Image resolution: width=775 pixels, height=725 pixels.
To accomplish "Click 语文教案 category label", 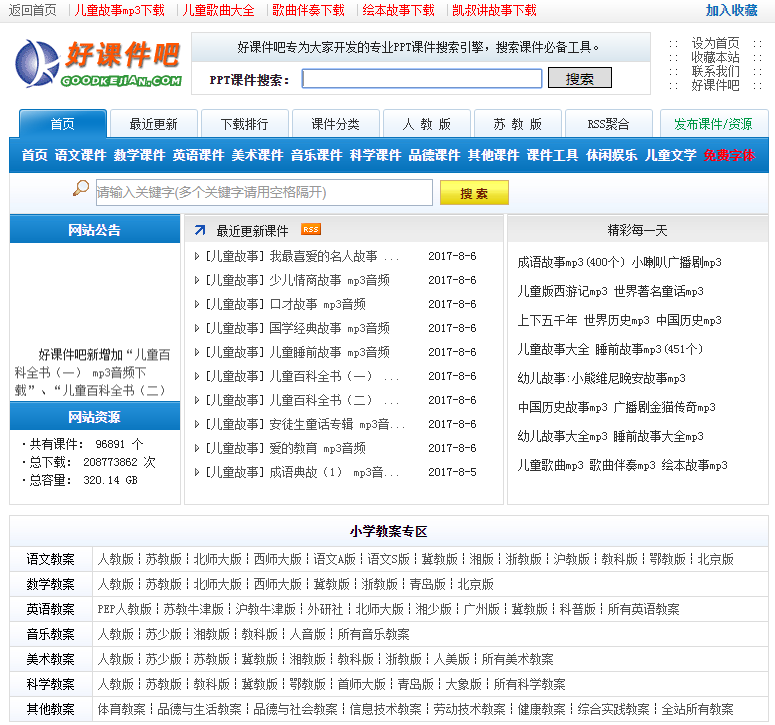I will coord(50,559).
